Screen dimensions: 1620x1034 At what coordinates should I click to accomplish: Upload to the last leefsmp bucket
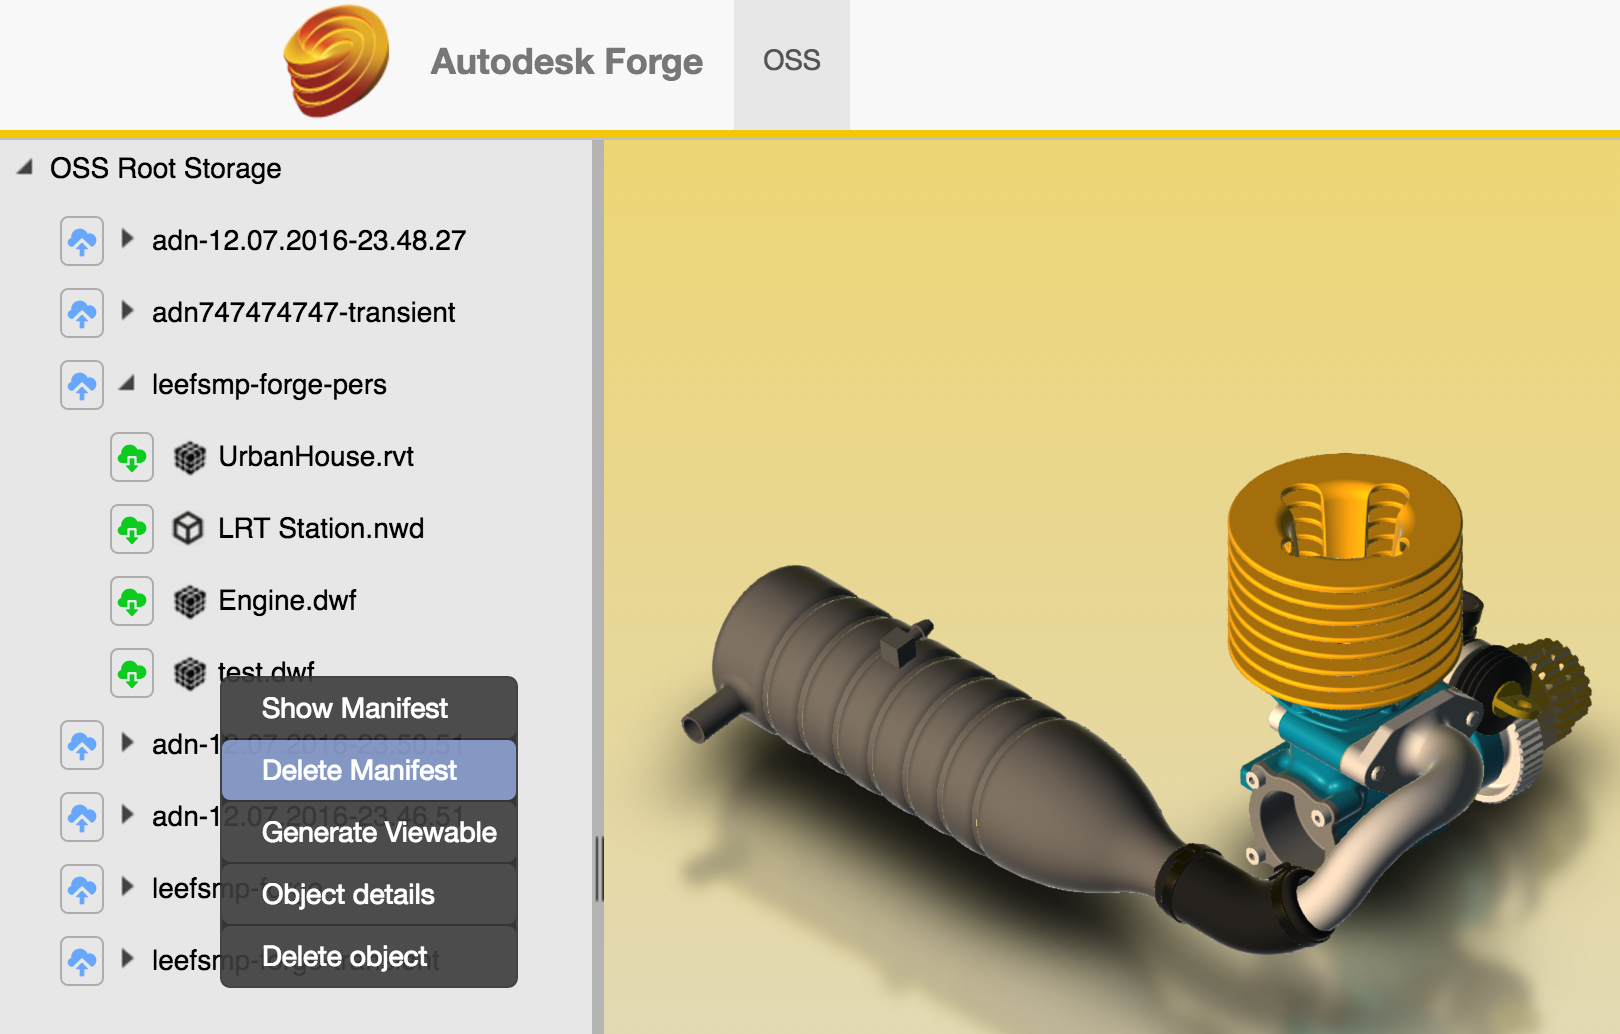[x=82, y=961]
